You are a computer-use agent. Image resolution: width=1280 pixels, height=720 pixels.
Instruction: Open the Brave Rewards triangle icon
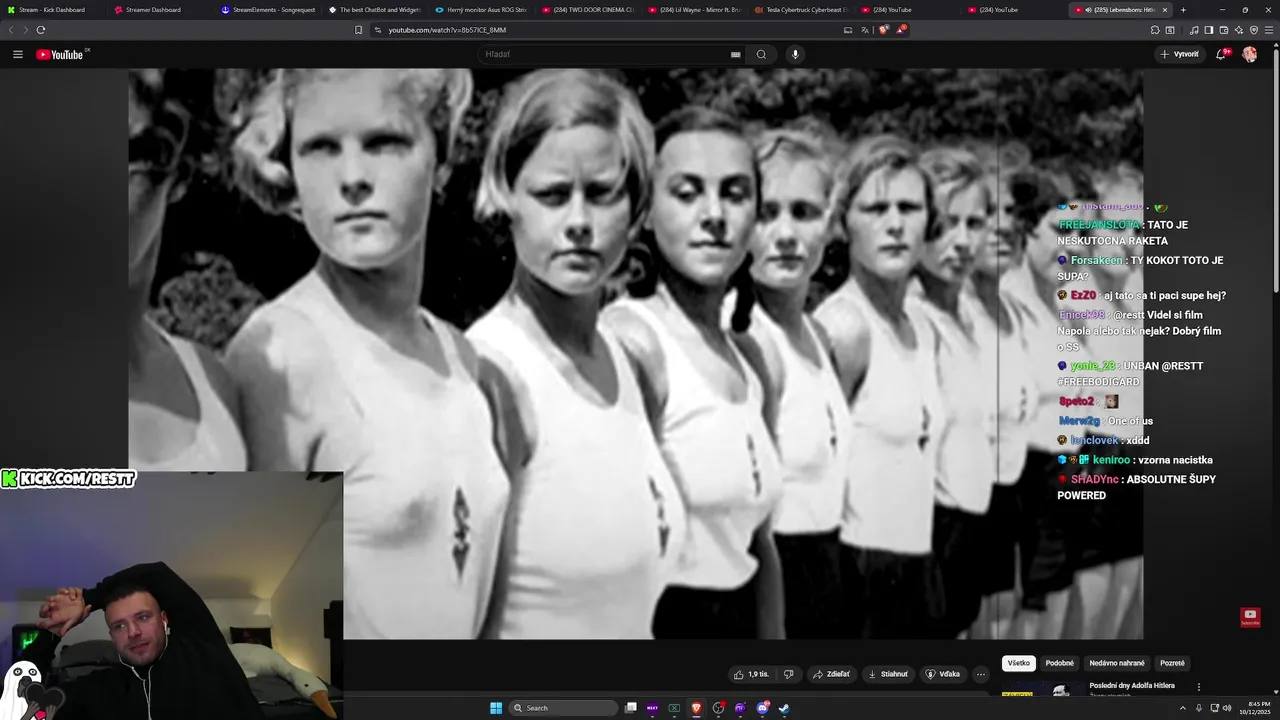(x=901, y=30)
